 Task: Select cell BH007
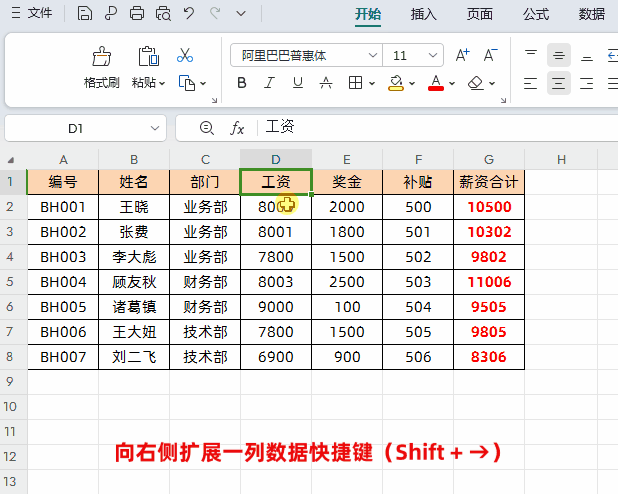[63, 357]
